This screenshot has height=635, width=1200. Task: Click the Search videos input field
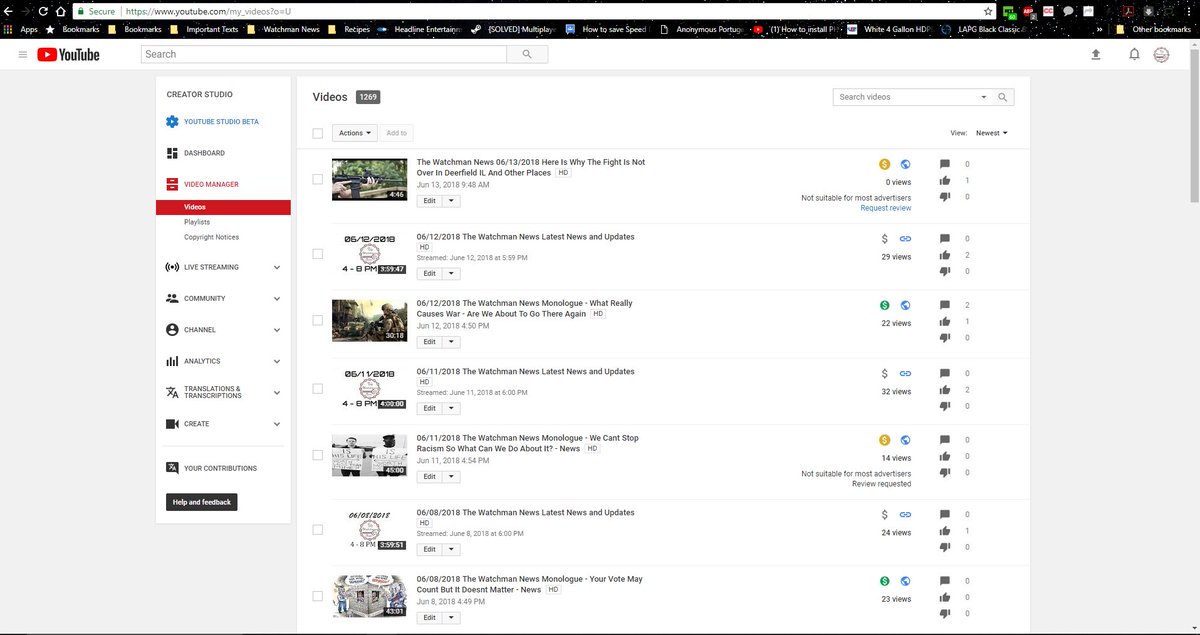click(x=905, y=97)
